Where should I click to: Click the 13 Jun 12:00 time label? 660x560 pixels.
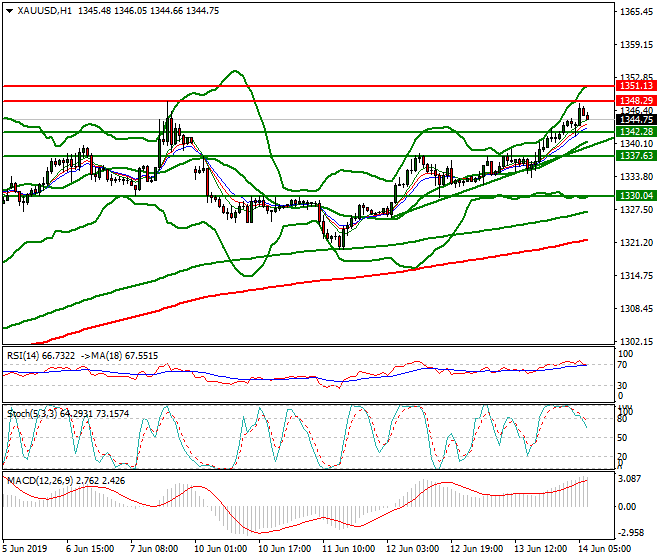[x=540, y=549]
